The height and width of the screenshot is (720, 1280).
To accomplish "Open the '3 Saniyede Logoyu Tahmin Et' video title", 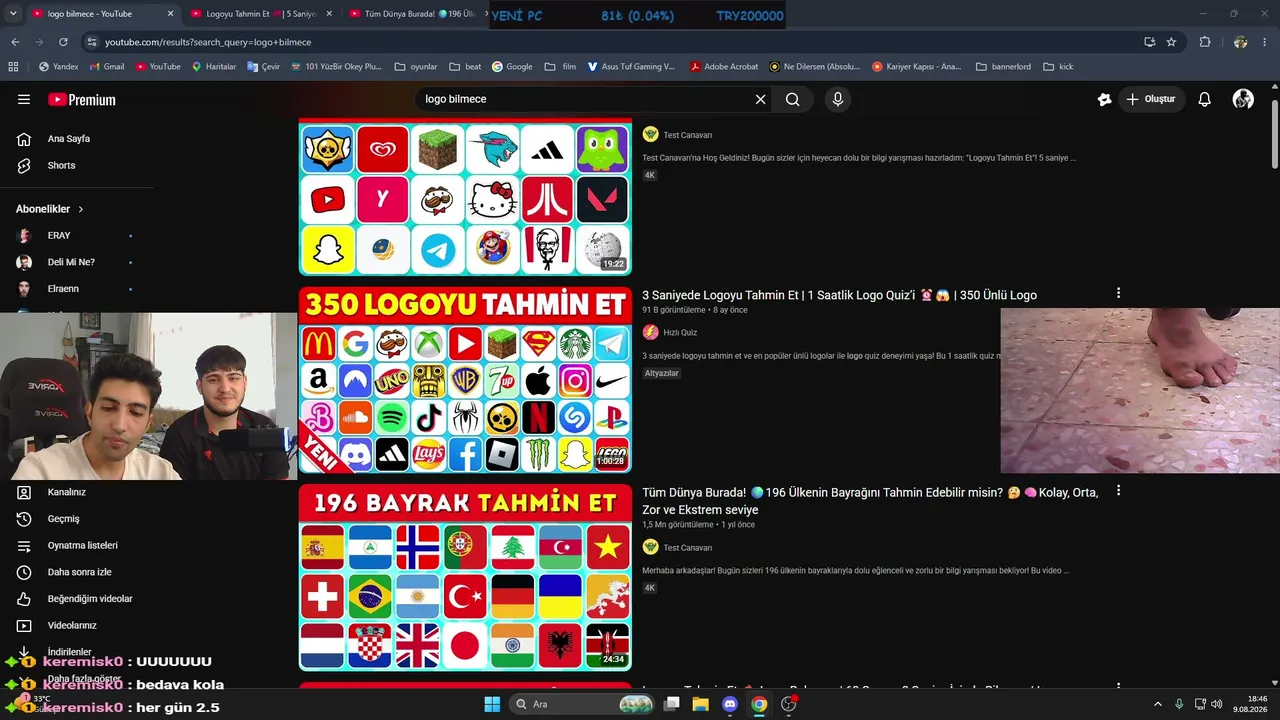I will click(x=839, y=295).
